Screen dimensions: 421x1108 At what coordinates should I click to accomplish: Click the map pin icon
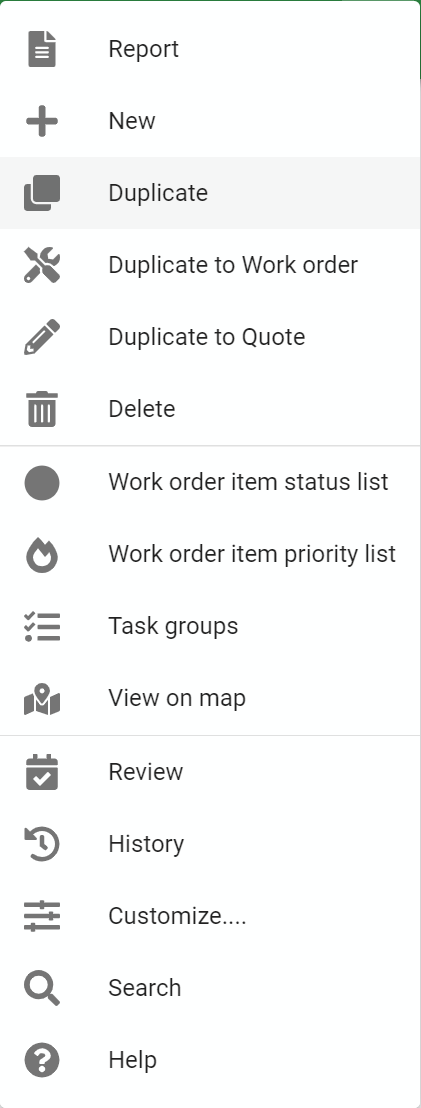tap(42, 699)
